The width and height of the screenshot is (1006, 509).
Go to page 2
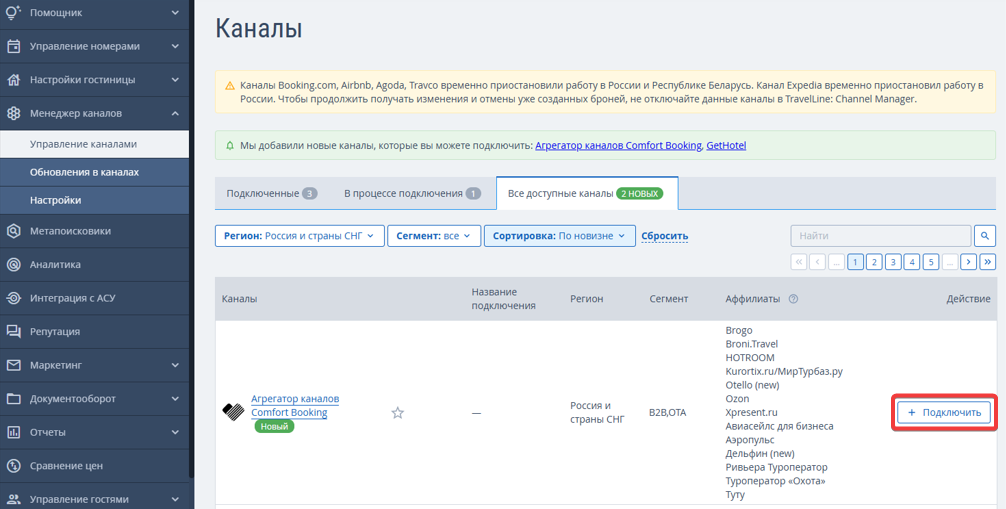pos(874,261)
